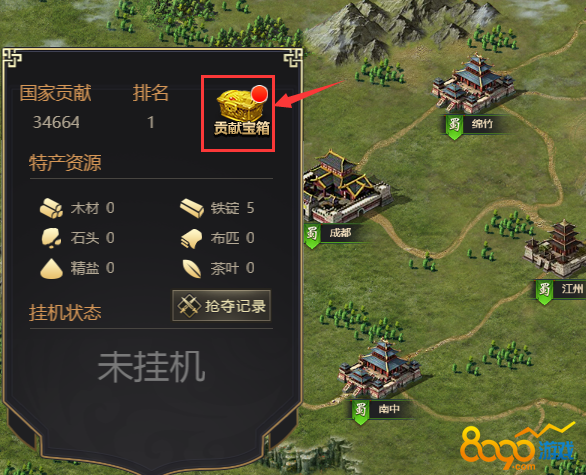
Task: Select the 木材 wood resource icon
Action: point(51,208)
